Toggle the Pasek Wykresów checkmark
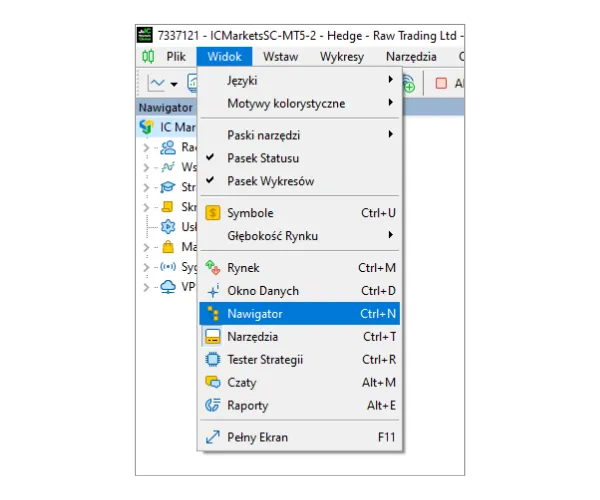The width and height of the screenshot is (600, 500). click(211, 181)
